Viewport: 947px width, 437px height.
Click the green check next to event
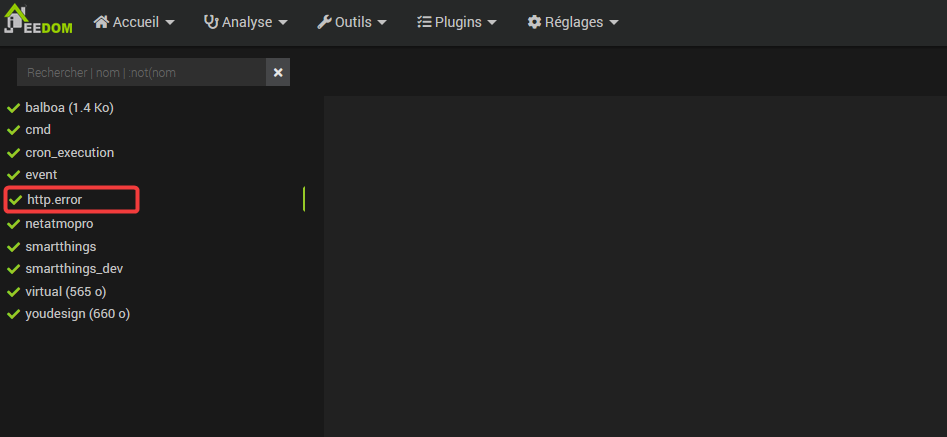pos(13,176)
